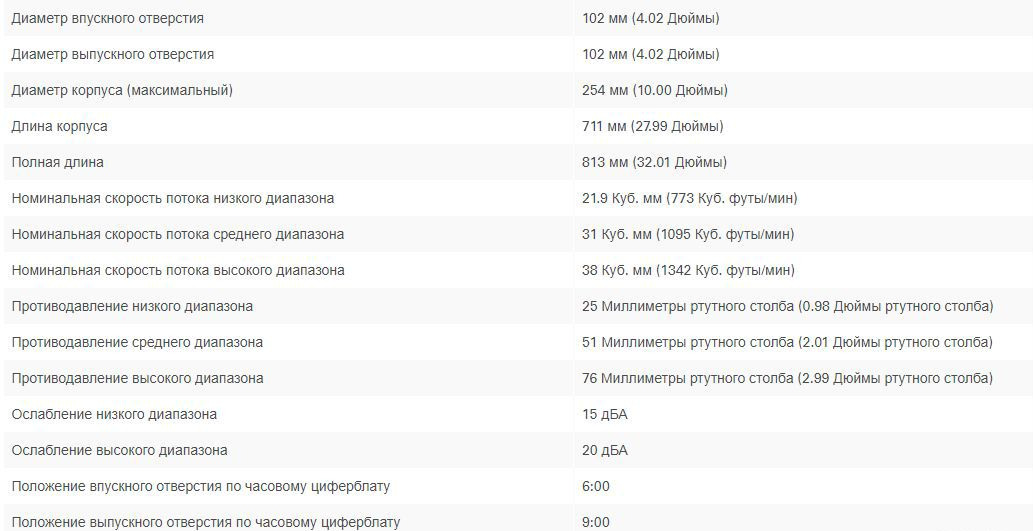Click the "Диаметр впускного отверстия" label
Image resolution: width=1033 pixels, height=531 pixels.
(x=107, y=18)
